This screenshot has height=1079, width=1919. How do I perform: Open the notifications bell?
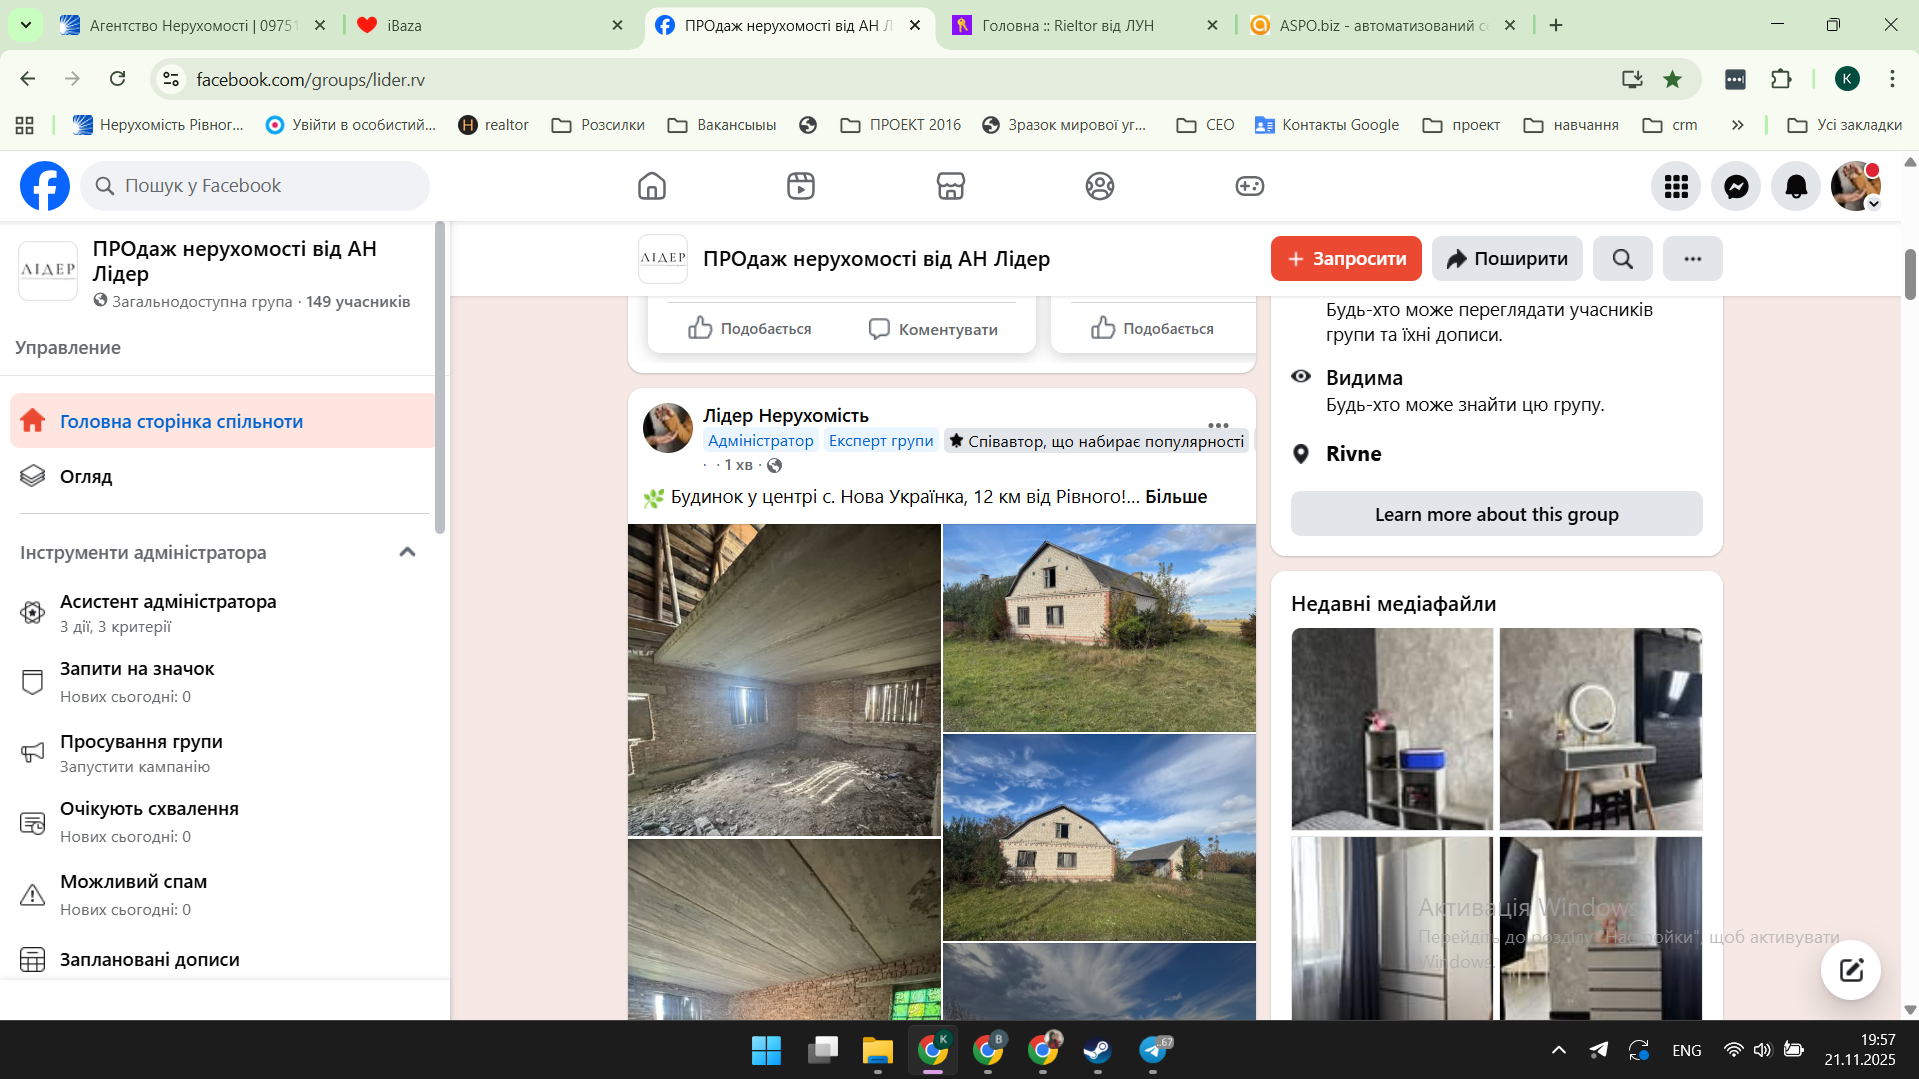tap(1796, 186)
